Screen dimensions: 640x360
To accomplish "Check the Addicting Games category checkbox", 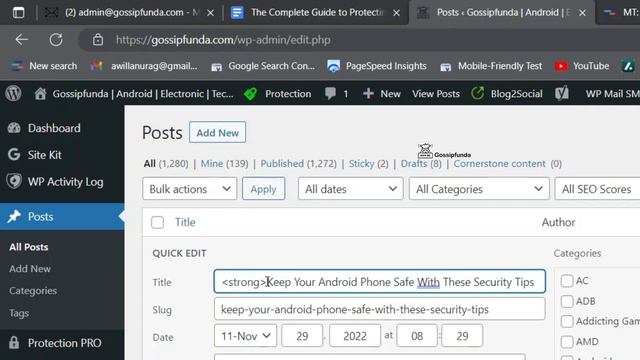I will (567, 321).
